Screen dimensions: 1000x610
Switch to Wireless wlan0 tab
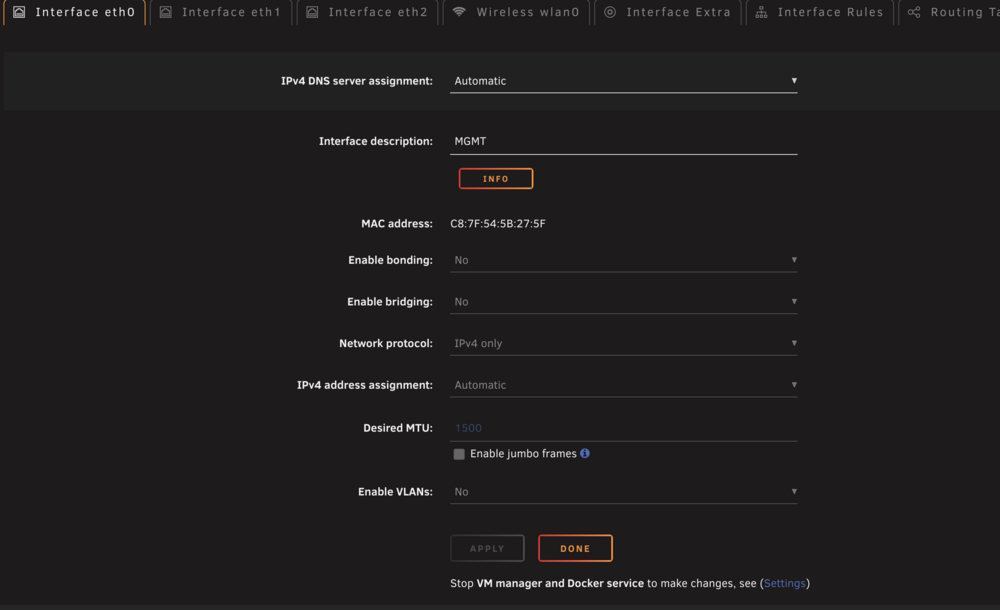[517, 12]
